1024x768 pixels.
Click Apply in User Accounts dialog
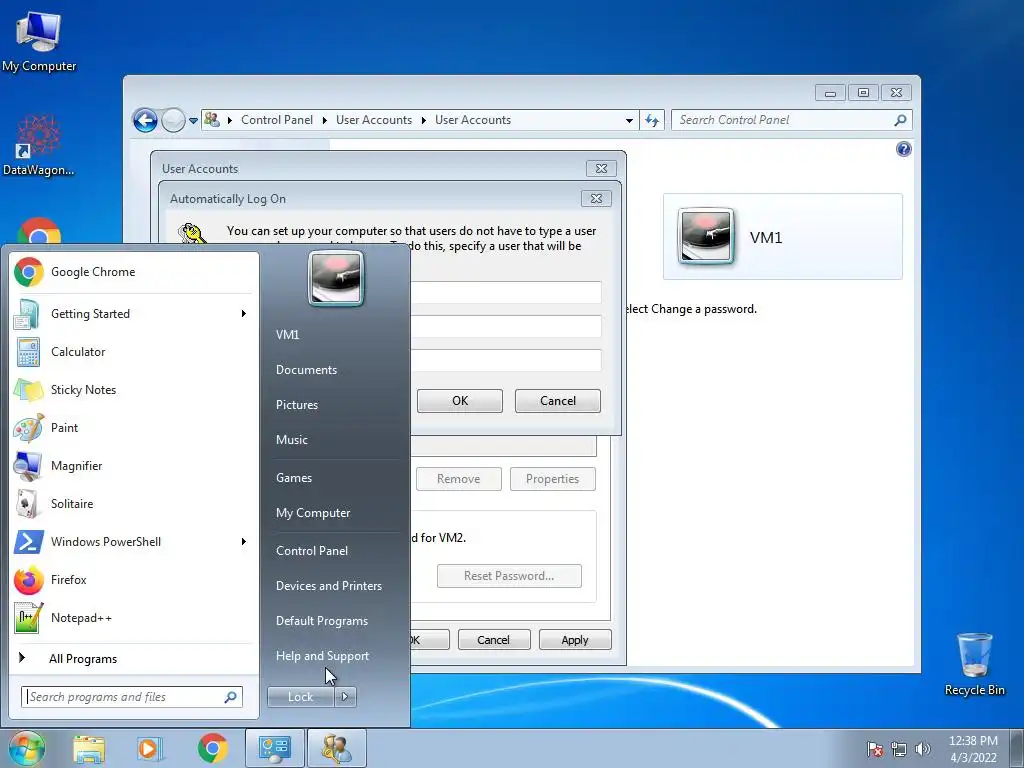(575, 640)
